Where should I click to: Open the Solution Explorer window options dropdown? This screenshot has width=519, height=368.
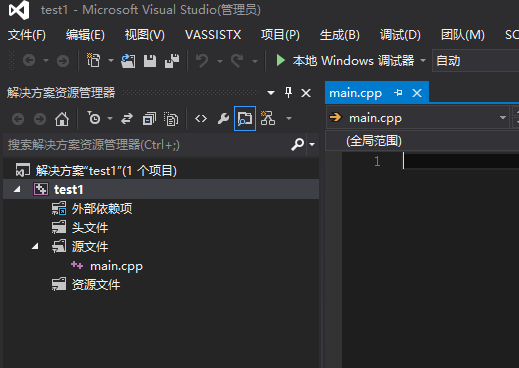click(271, 93)
